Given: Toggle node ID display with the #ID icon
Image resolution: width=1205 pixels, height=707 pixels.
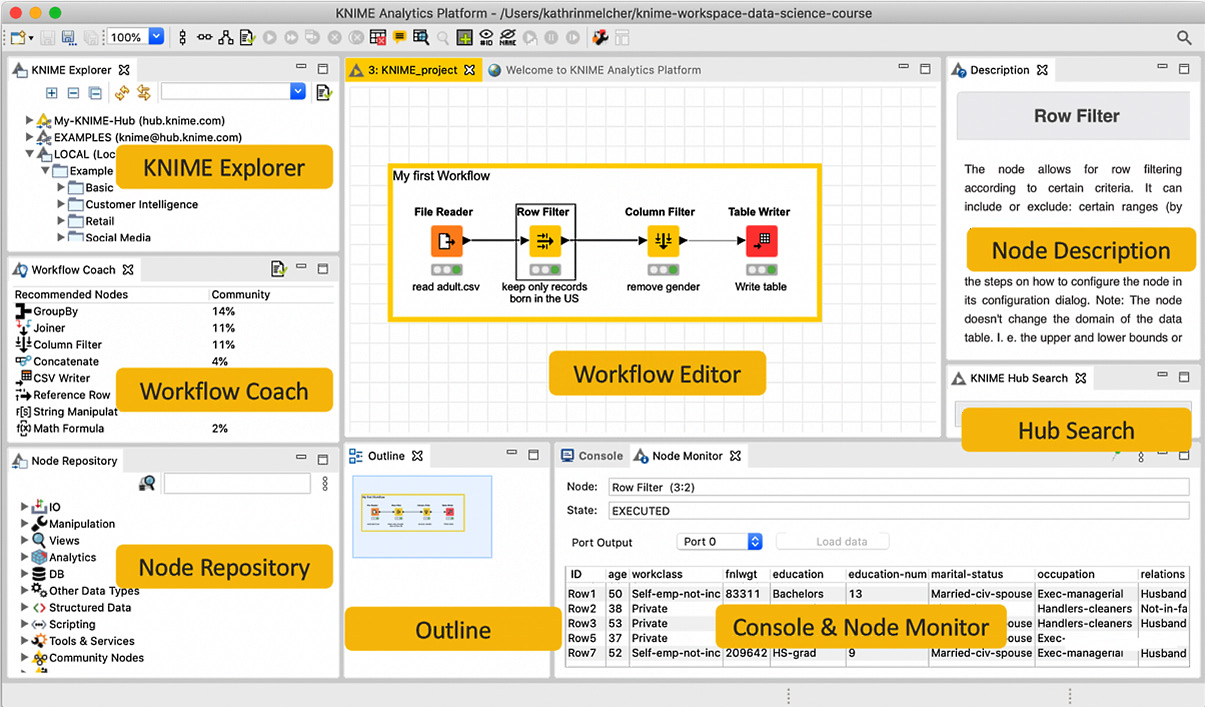Looking at the screenshot, I should coord(487,37).
